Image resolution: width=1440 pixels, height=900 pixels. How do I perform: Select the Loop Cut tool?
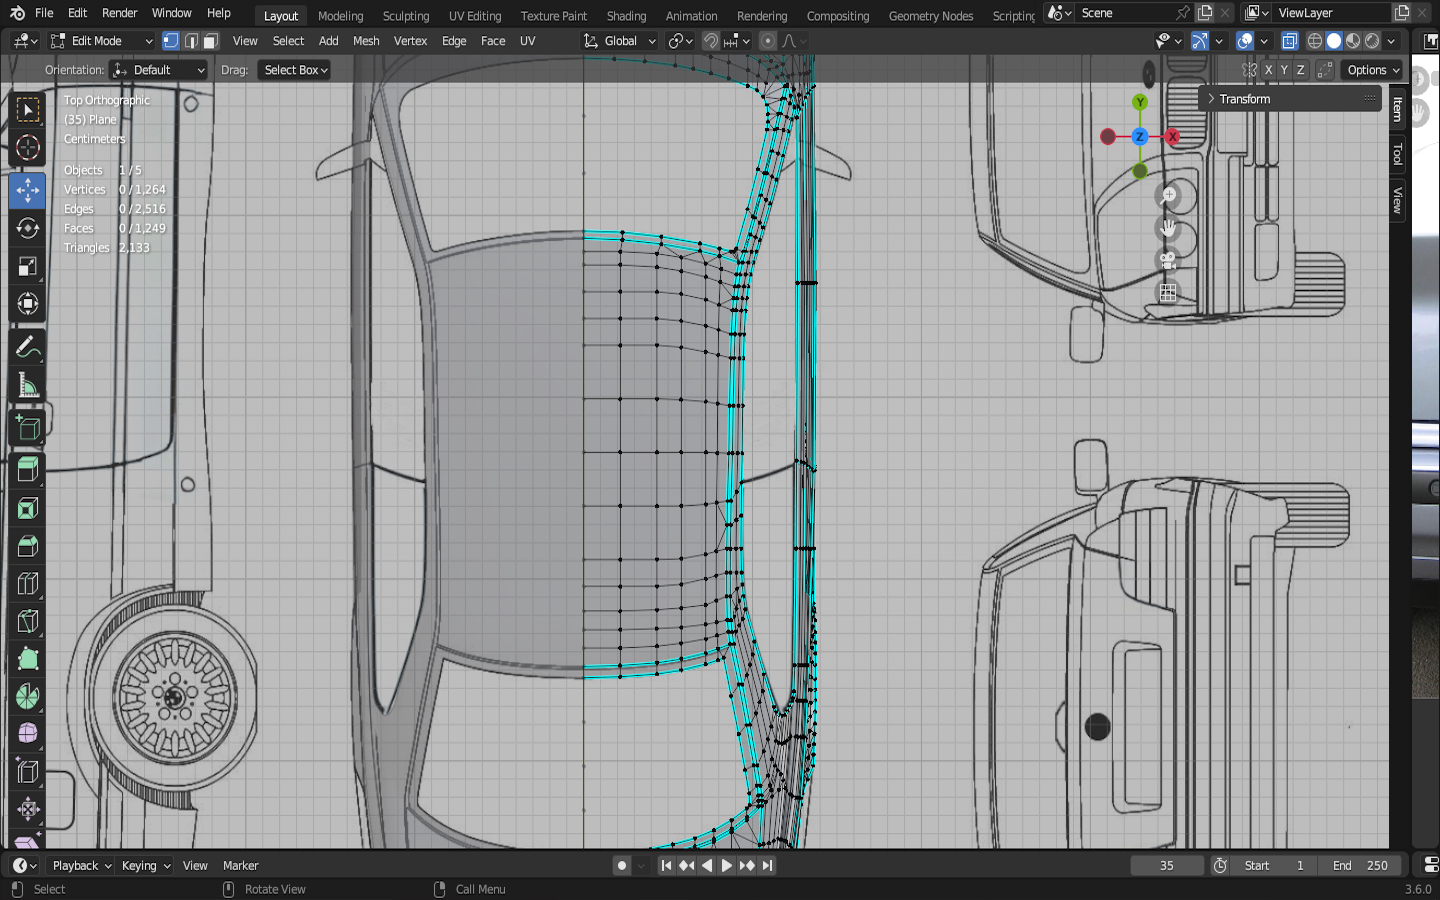coord(27,584)
